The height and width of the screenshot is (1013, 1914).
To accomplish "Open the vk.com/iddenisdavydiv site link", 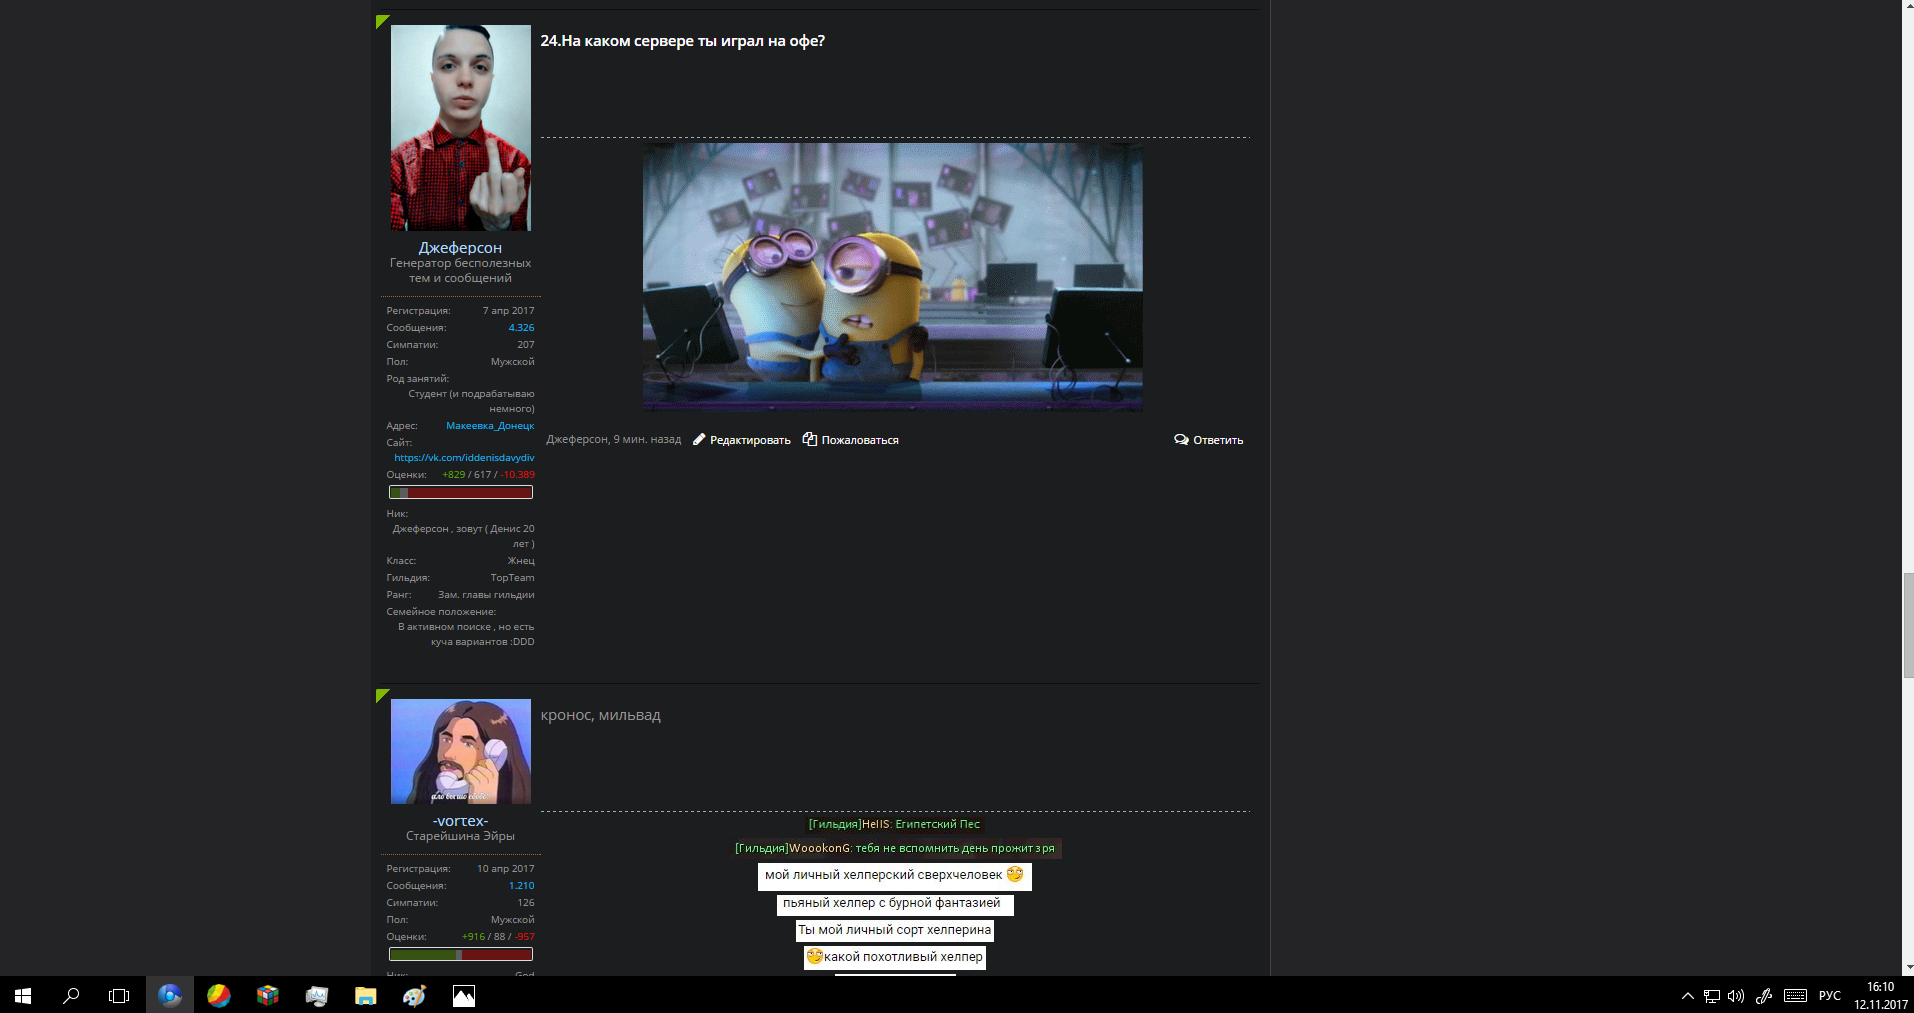I will click(464, 458).
